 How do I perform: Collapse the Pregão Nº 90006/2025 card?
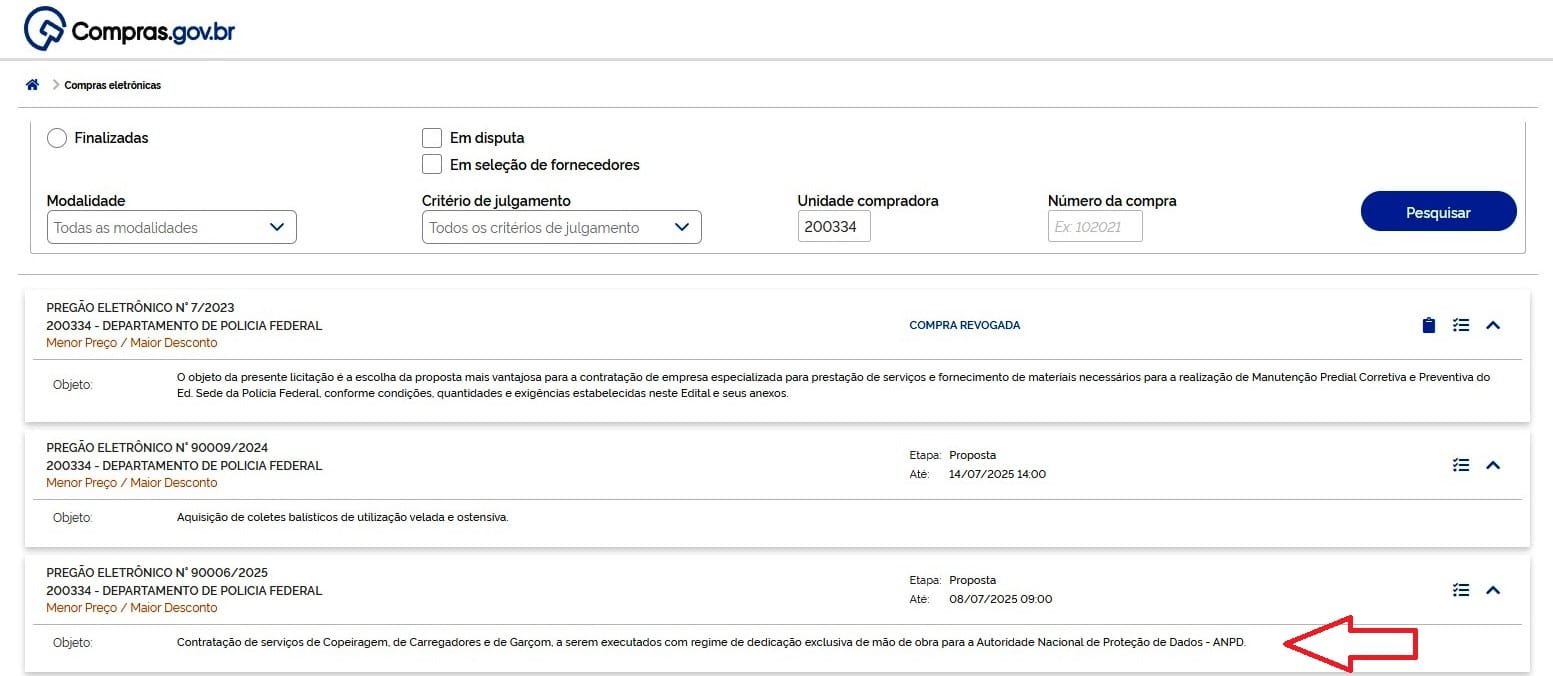tap(1493, 590)
